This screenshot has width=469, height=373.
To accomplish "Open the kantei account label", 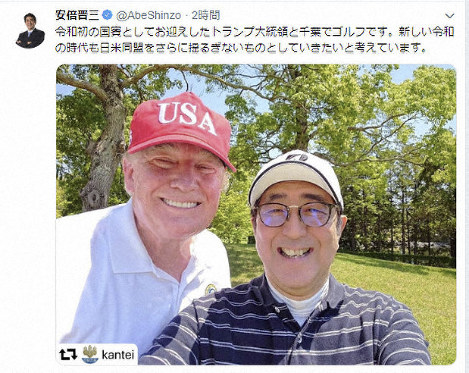I will 118,354.
